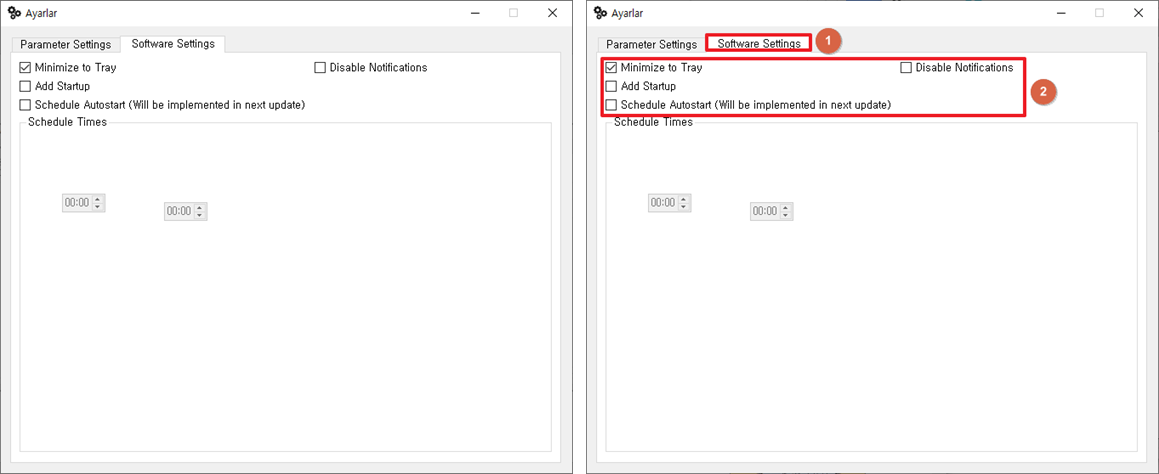Tick Schedule Autostart in left Ayarlar window
Image resolution: width=1159 pixels, height=474 pixels.
pos(25,105)
